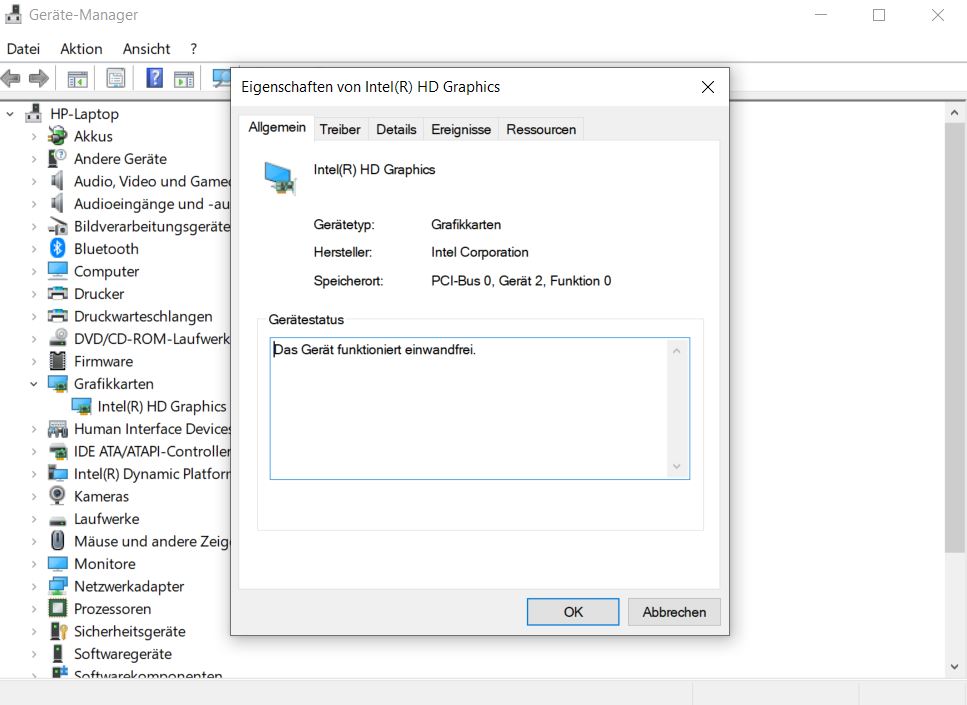Switch to the Ereignisse tab

pos(461,130)
